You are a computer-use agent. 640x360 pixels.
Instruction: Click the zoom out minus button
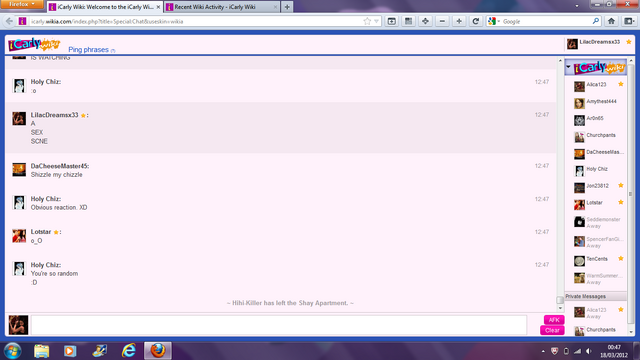click(x=442, y=21)
